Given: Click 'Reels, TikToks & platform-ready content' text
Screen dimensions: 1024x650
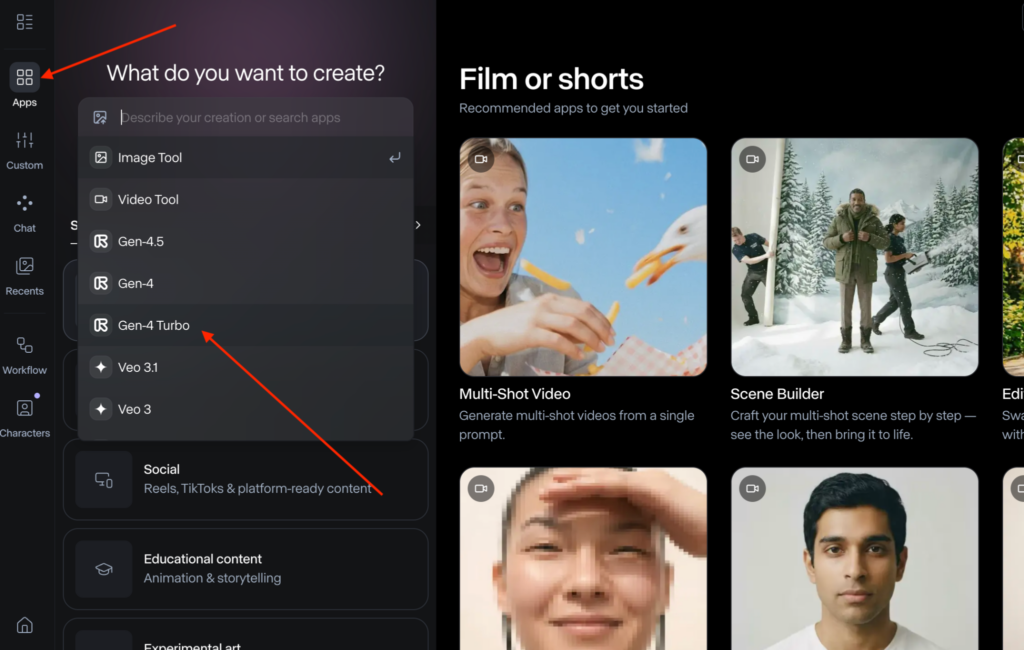Looking at the screenshot, I should (x=257, y=489).
